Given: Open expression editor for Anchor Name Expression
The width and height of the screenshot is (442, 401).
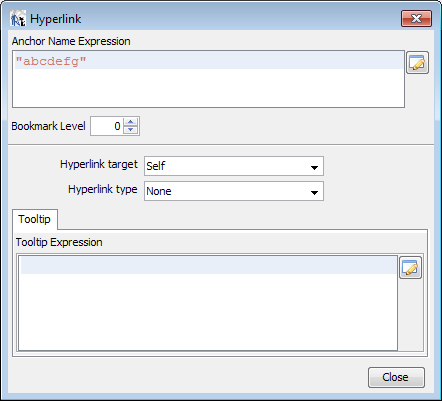Looking at the screenshot, I should (417, 63).
